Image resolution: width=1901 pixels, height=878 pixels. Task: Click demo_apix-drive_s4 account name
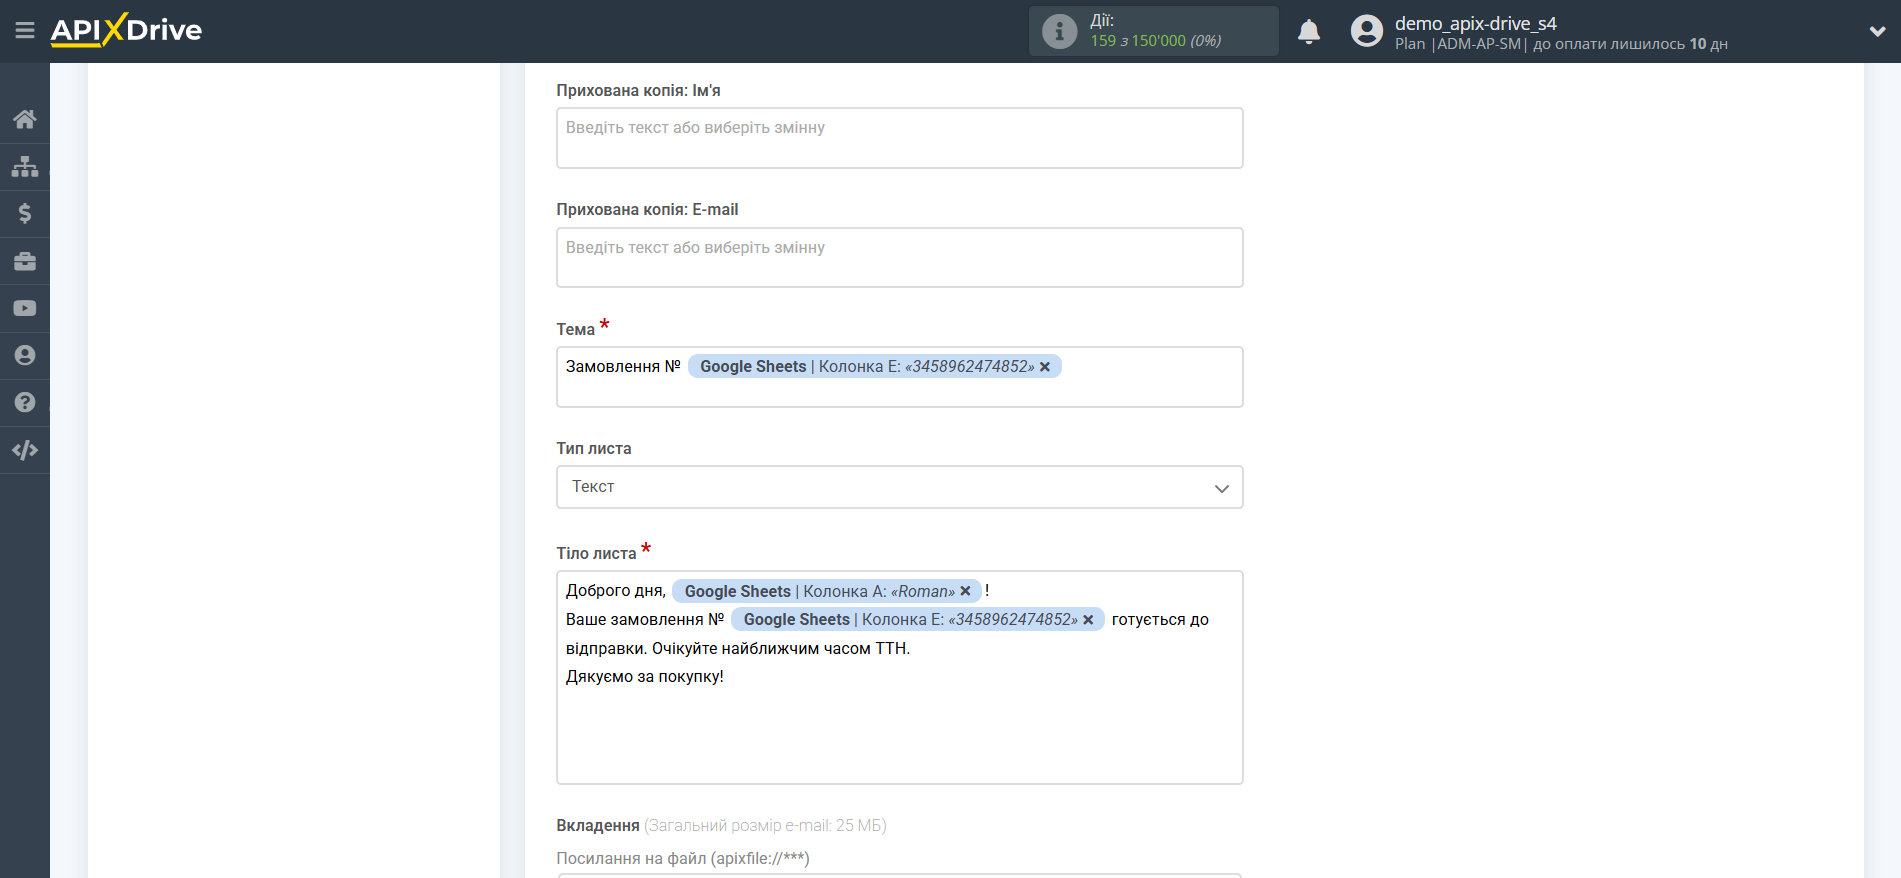click(x=1475, y=23)
